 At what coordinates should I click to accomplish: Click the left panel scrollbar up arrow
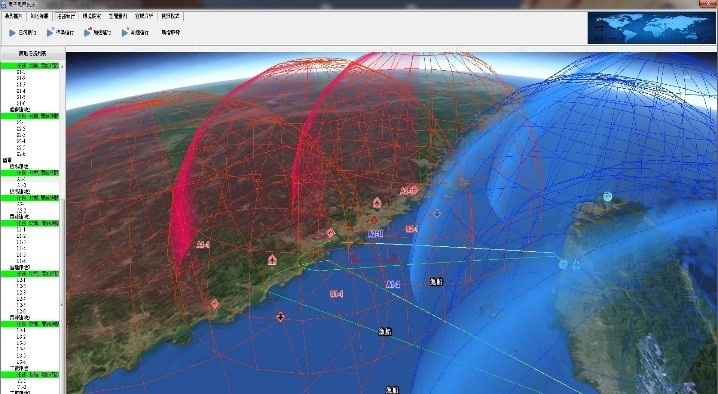point(62,66)
